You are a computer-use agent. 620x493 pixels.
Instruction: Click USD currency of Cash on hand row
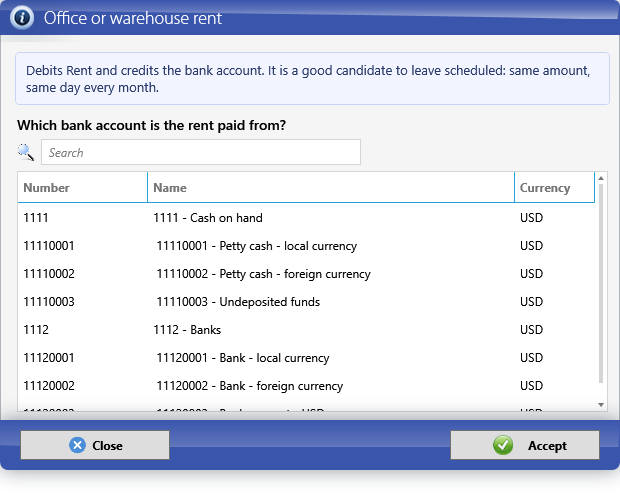click(x=531, y=217)
